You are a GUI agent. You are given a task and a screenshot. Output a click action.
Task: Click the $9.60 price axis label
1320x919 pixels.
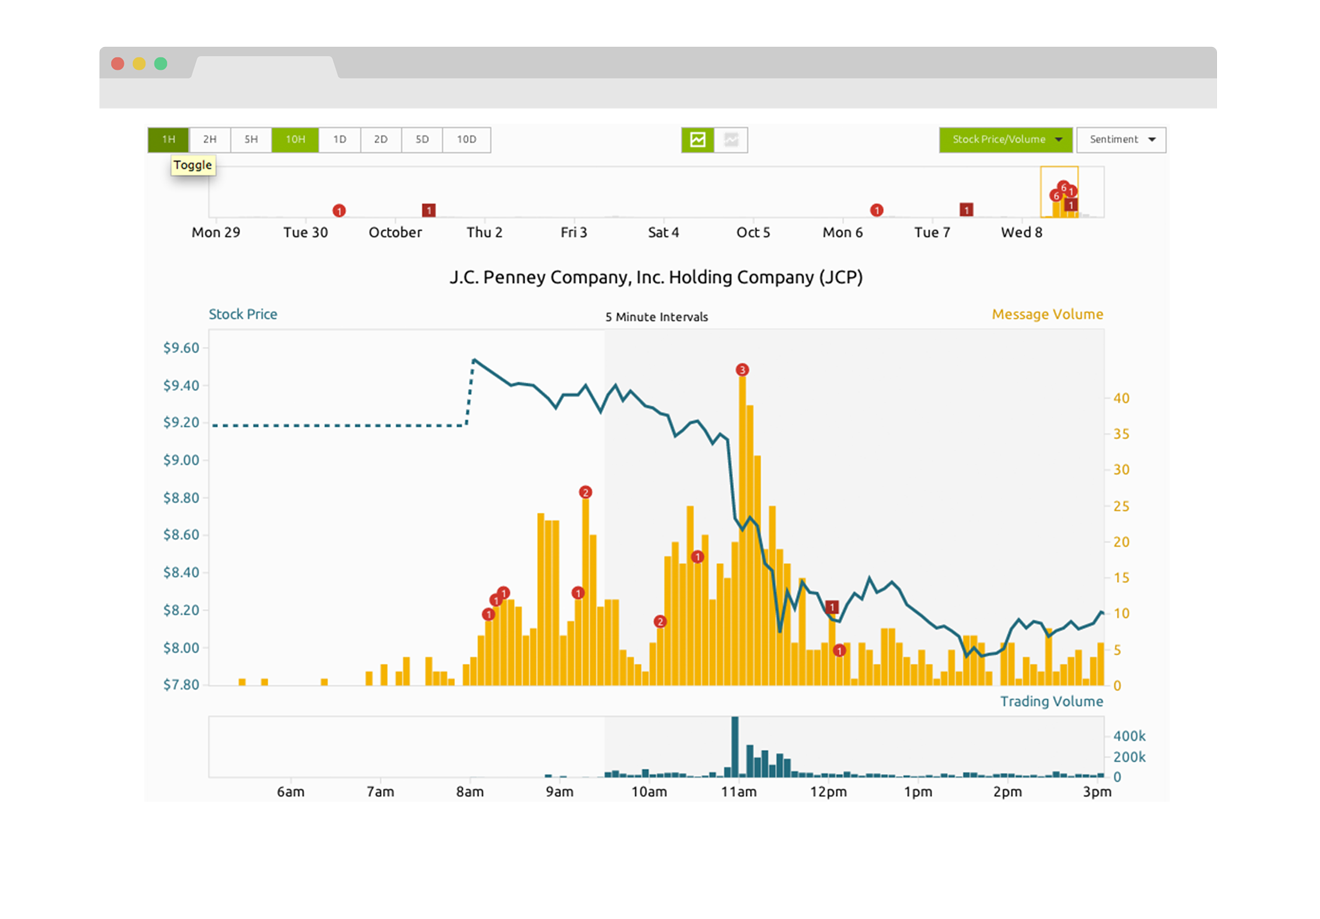click(181, 348)
